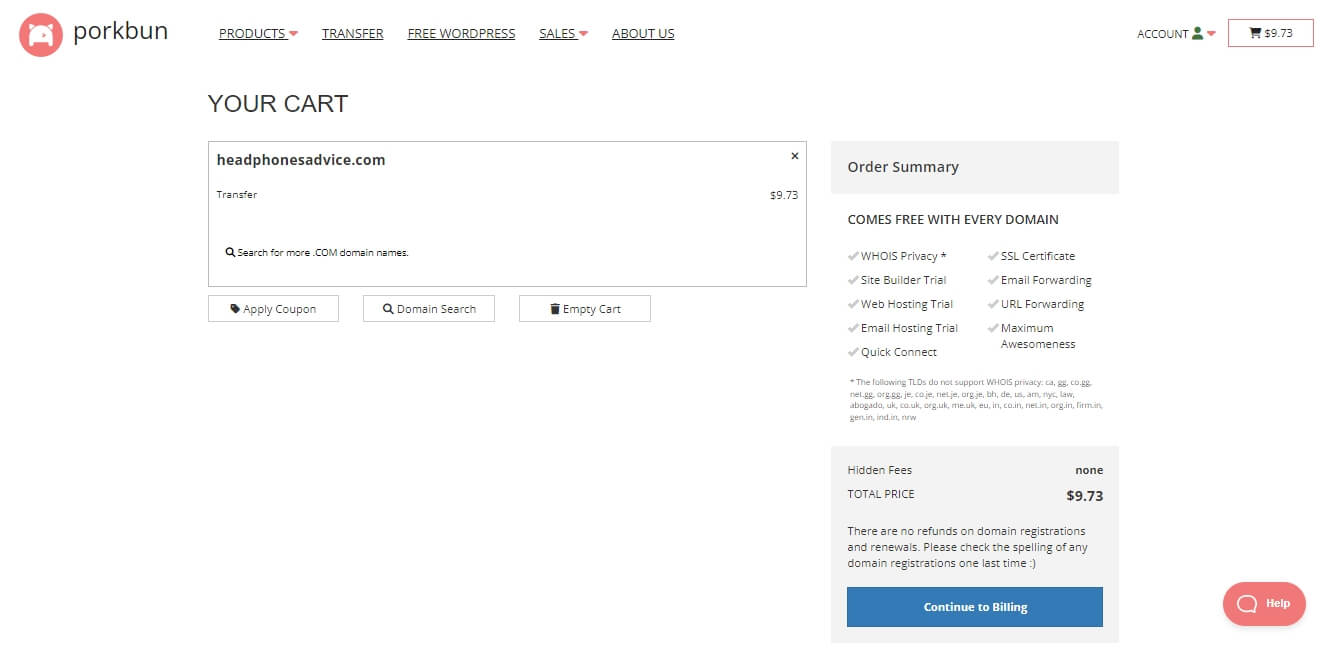Click the Empty Cart button
This screenshot has height=655, width=1329.
tap(585, 309)
